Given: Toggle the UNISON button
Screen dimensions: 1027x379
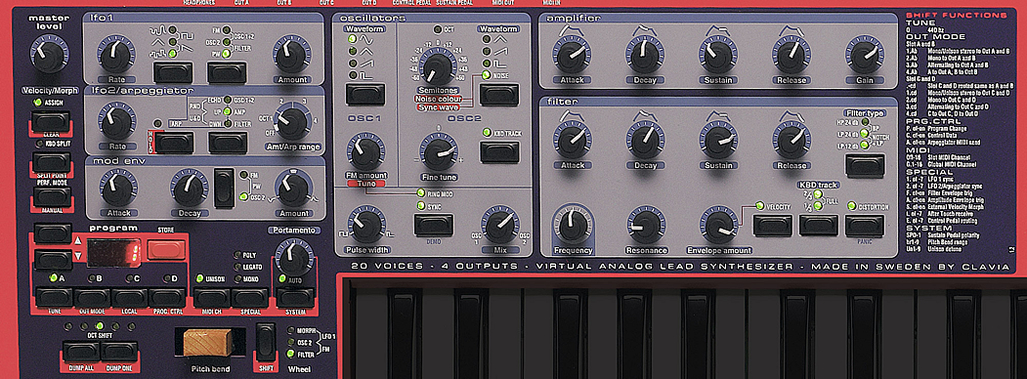Looking at the screenshot, I should pyautogui.click(x=212, y=297).
